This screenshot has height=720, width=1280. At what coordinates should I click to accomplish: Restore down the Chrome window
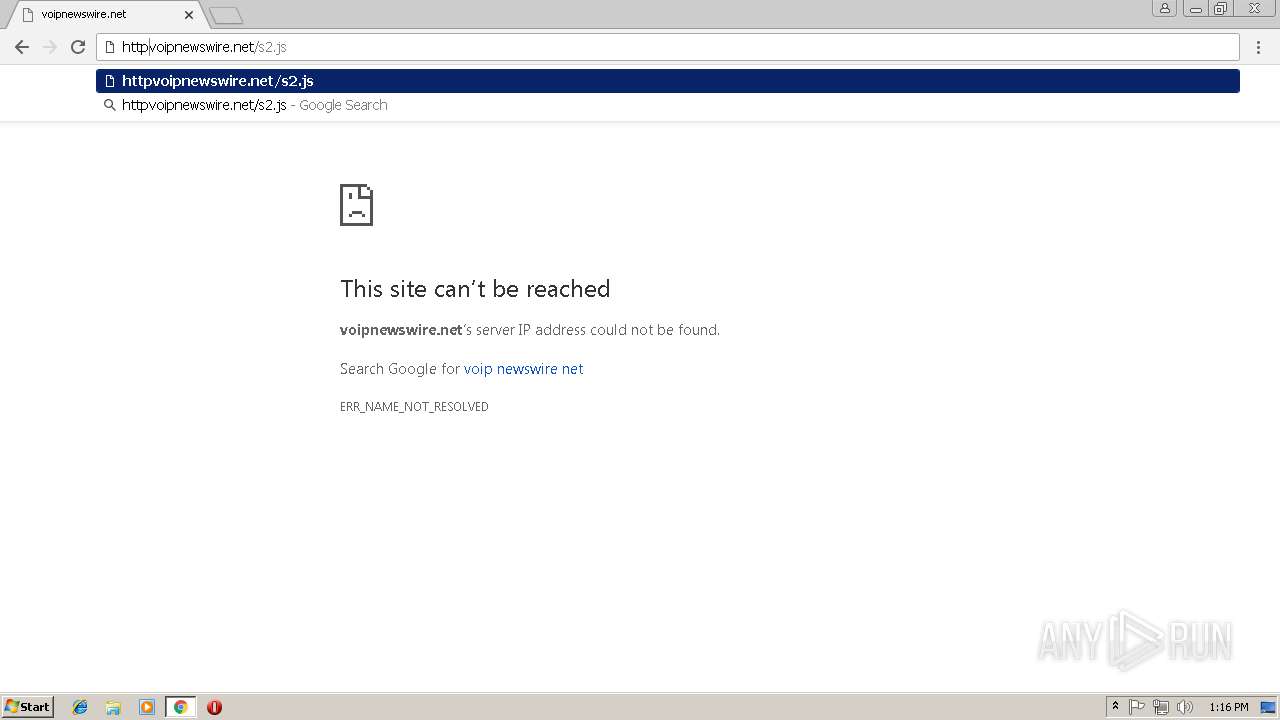[x=1220, y=8]
